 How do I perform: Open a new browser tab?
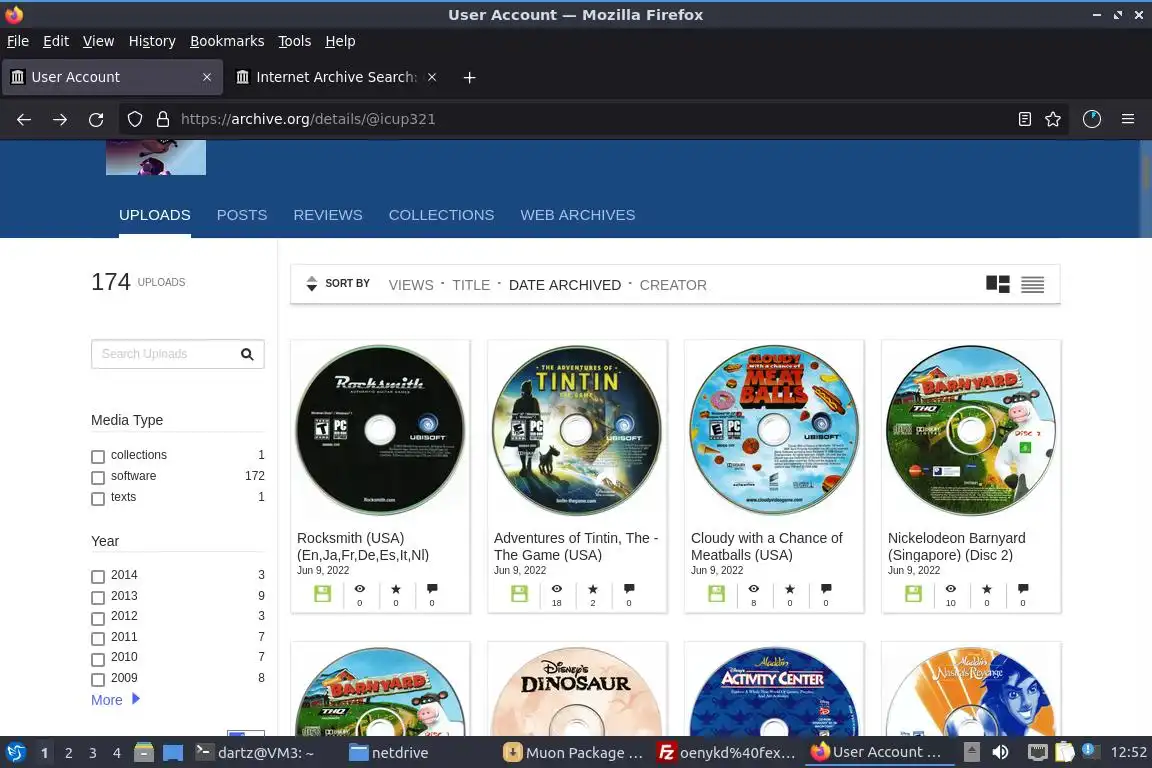[469, 77]
